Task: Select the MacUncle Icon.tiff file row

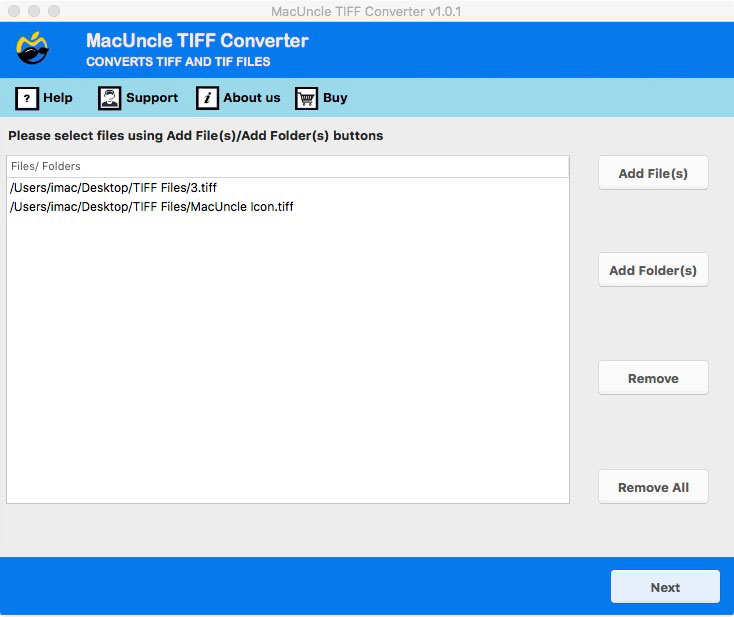Action: pyautogui.click(x=288, y=207)
